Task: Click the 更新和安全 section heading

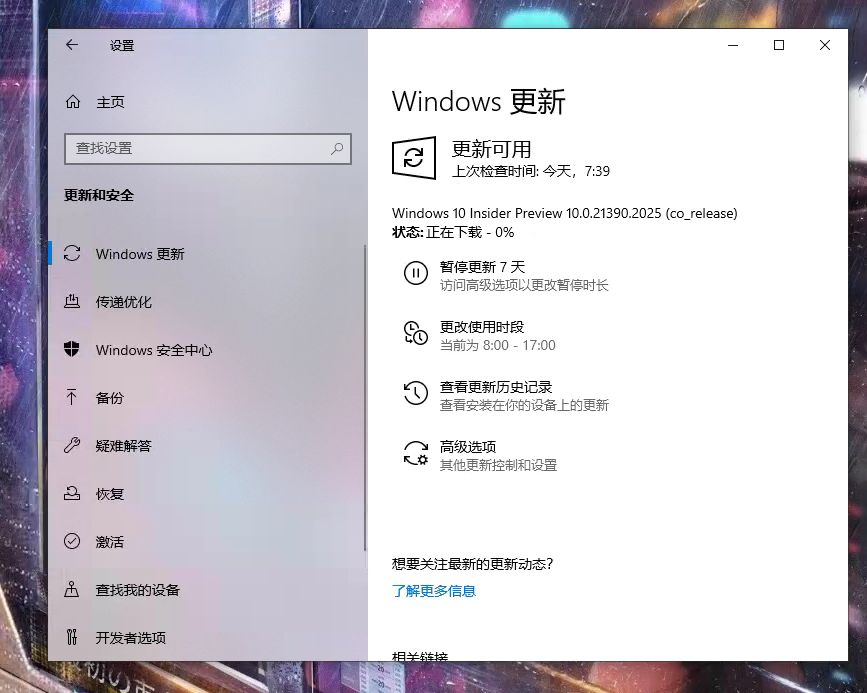Action: click(x=99, y=195)
